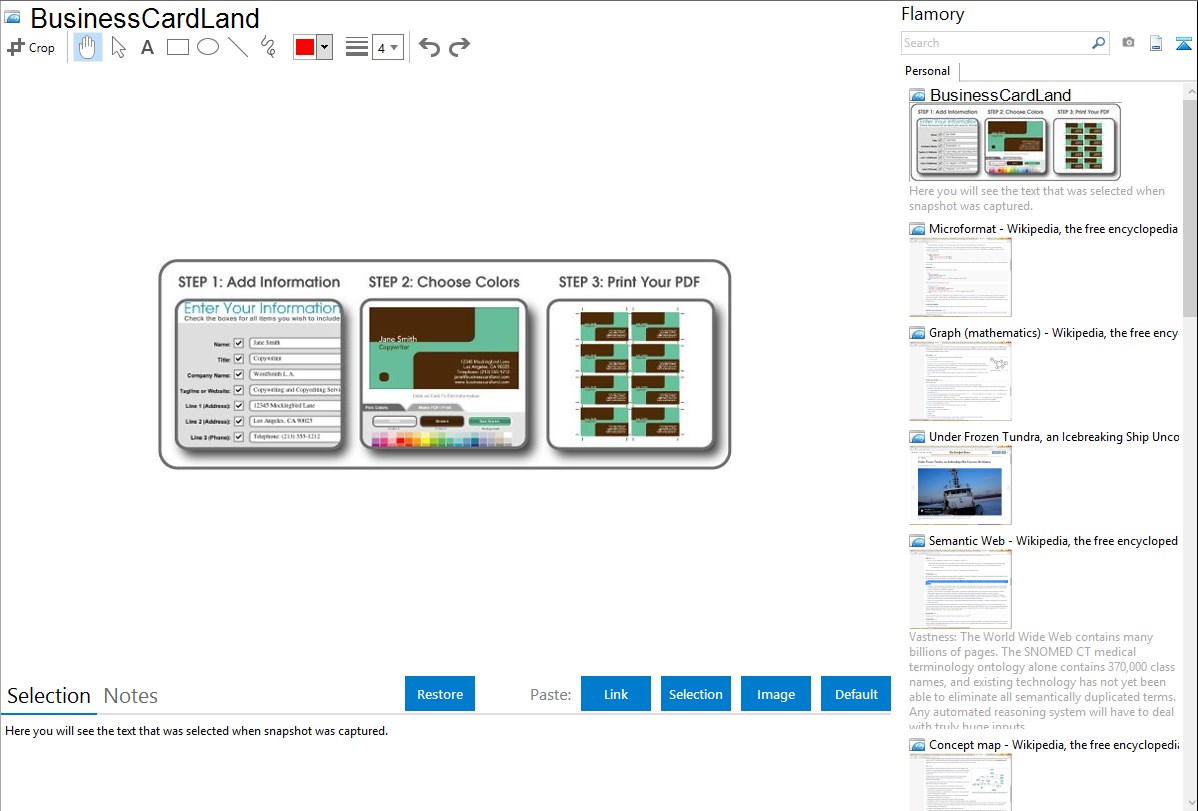
Task: Undo the last edit
Action: click(x=429, y=47)
